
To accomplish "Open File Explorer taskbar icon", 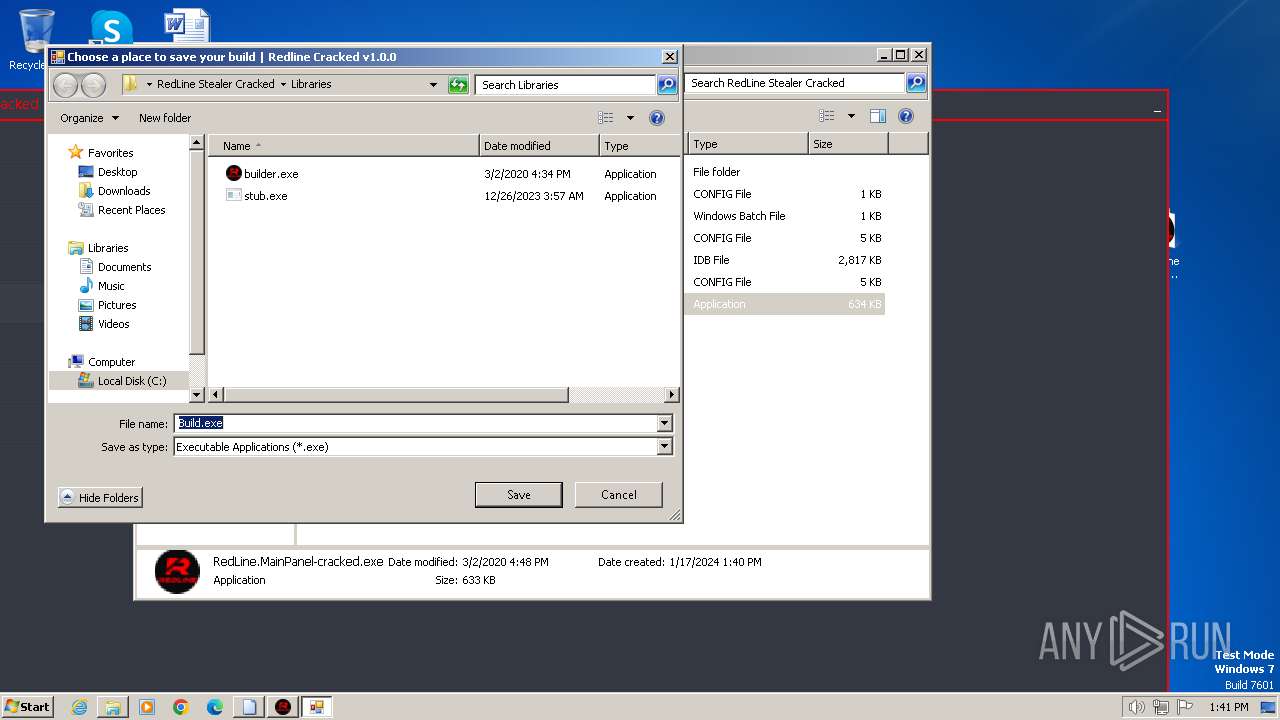I will pos(113,707).
